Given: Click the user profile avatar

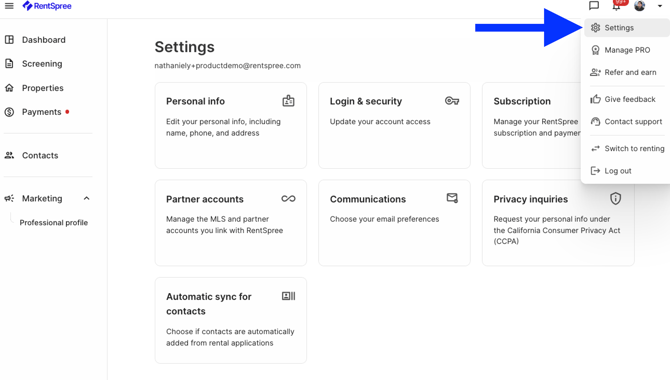Looking at the screenshot, I should tap(640, 6).
